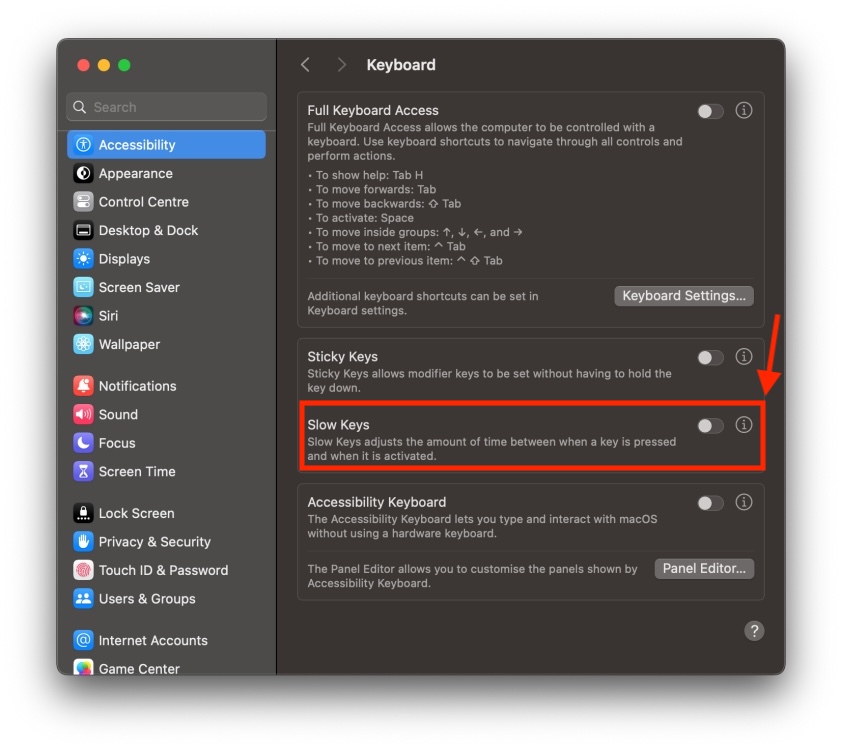Click the Keyboard page title
842x750 pixels.
401,65
